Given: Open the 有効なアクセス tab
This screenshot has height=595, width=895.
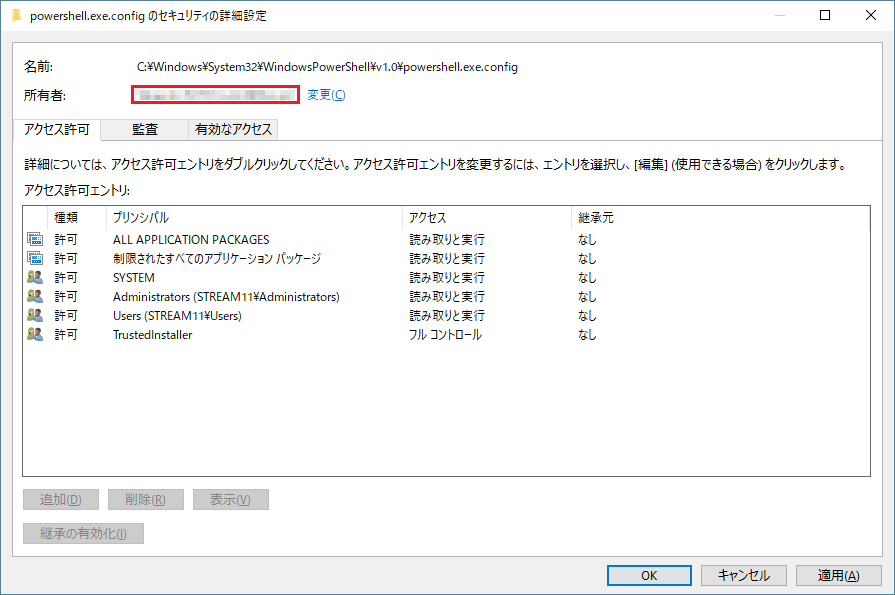Looking at the screenshot, I should click(232, 129).
